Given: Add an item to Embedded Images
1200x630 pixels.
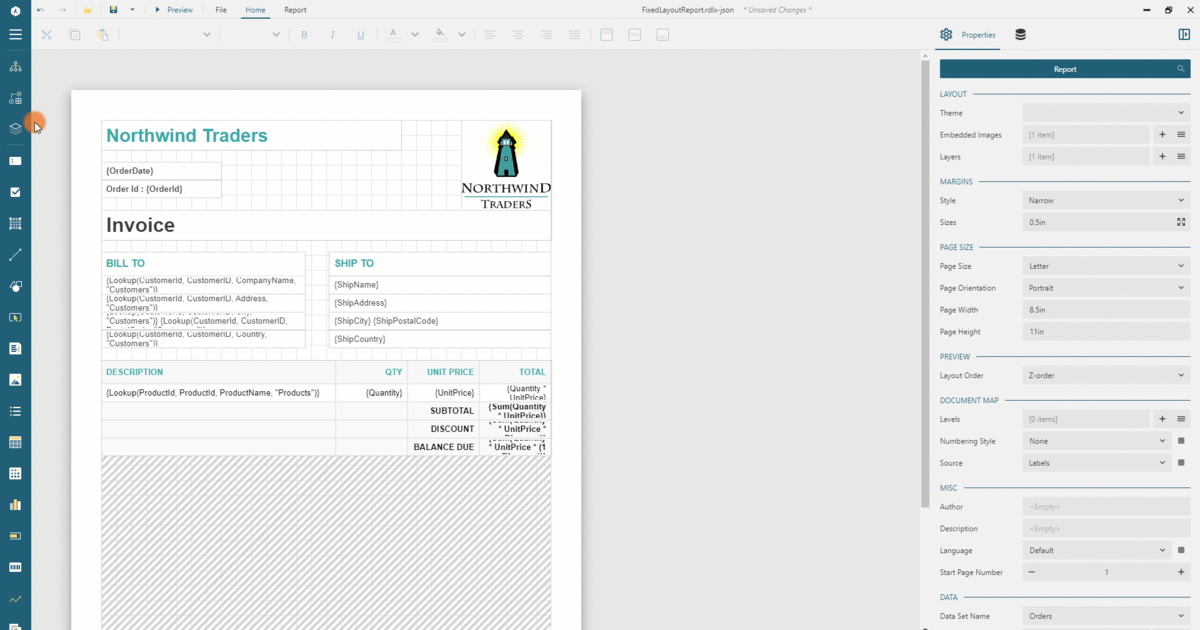Looking at the screenshot, I should pos(1162,135).
